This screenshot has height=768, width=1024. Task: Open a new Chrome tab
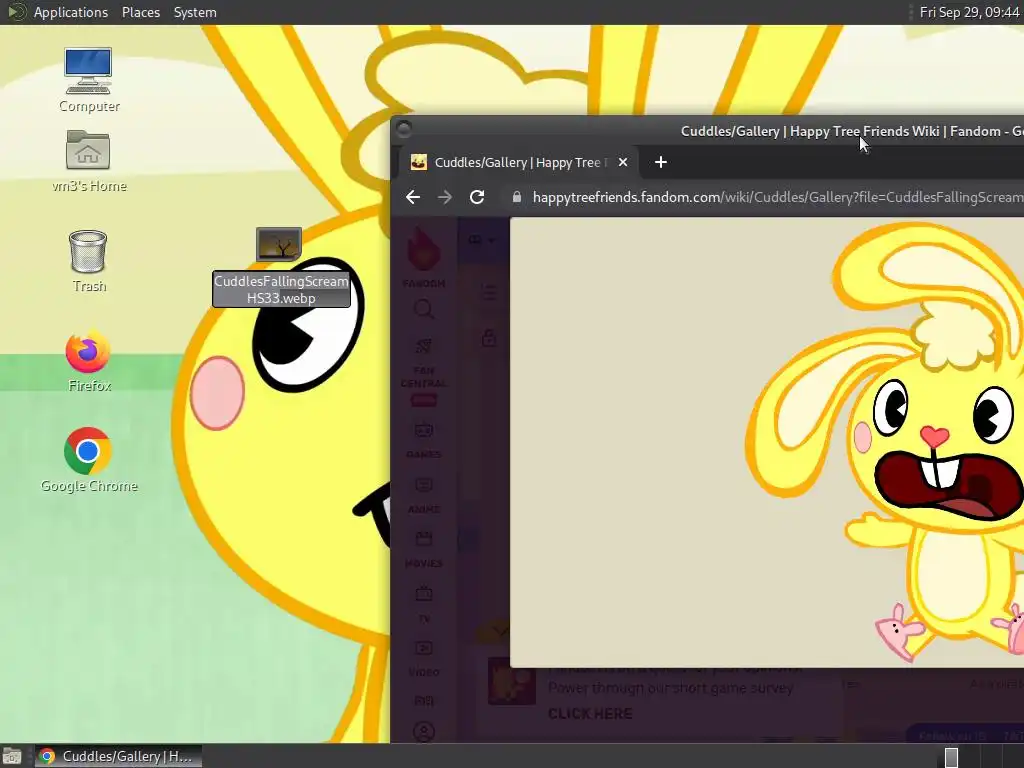[x=661, y=162]
